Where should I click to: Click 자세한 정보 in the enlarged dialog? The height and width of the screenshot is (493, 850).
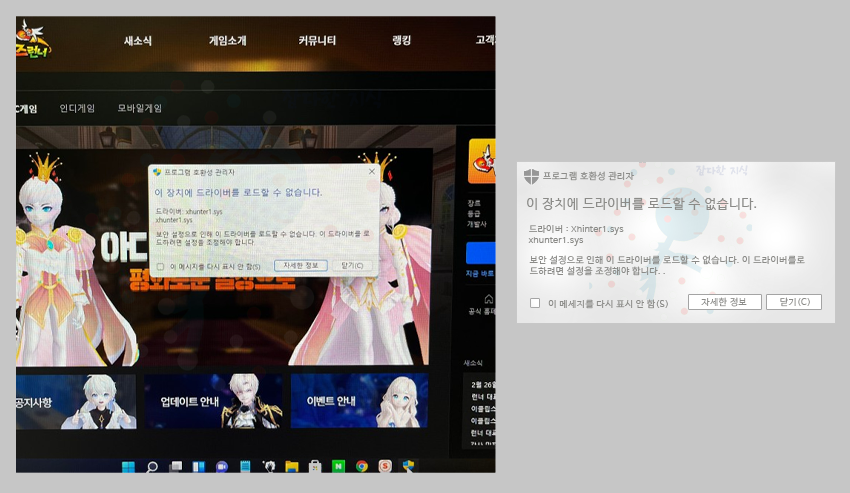(x=724, y=302)
